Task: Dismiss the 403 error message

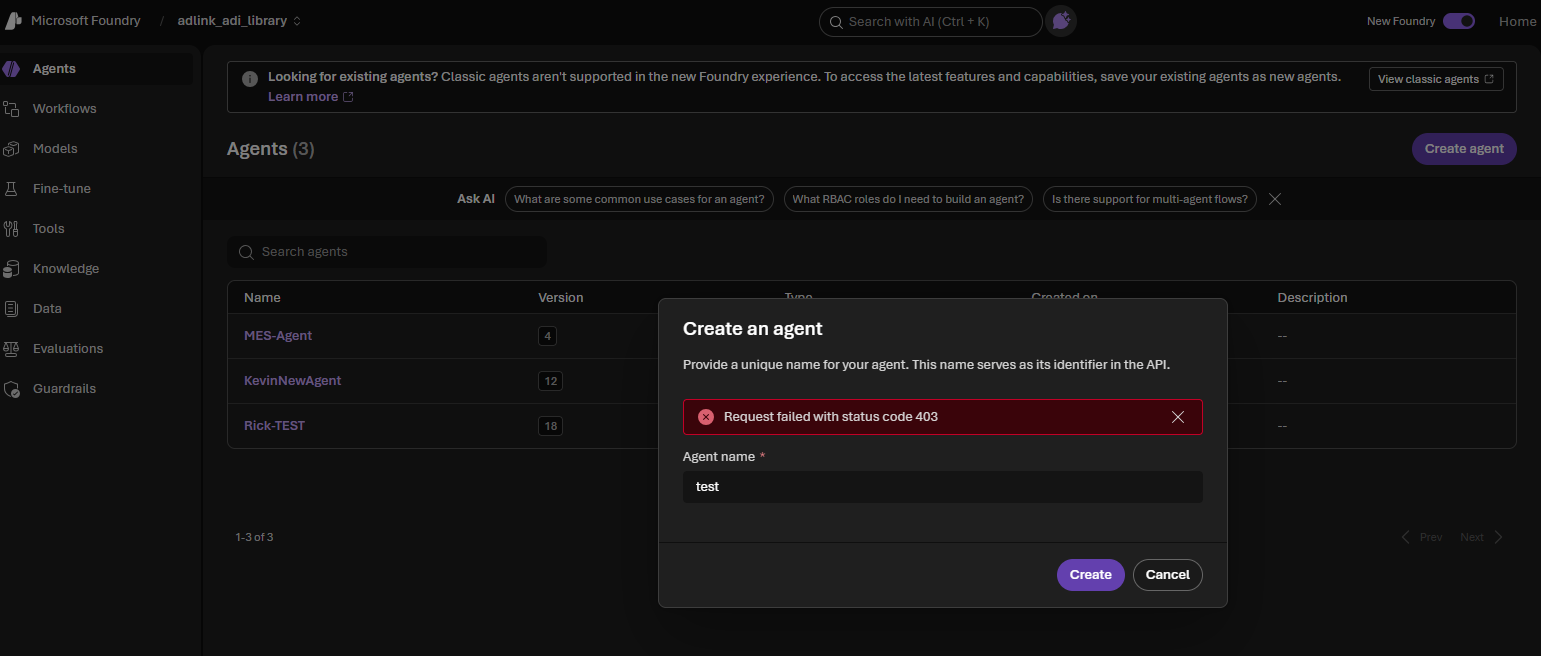Action: pyautogui.click(x=1178, y=417)
